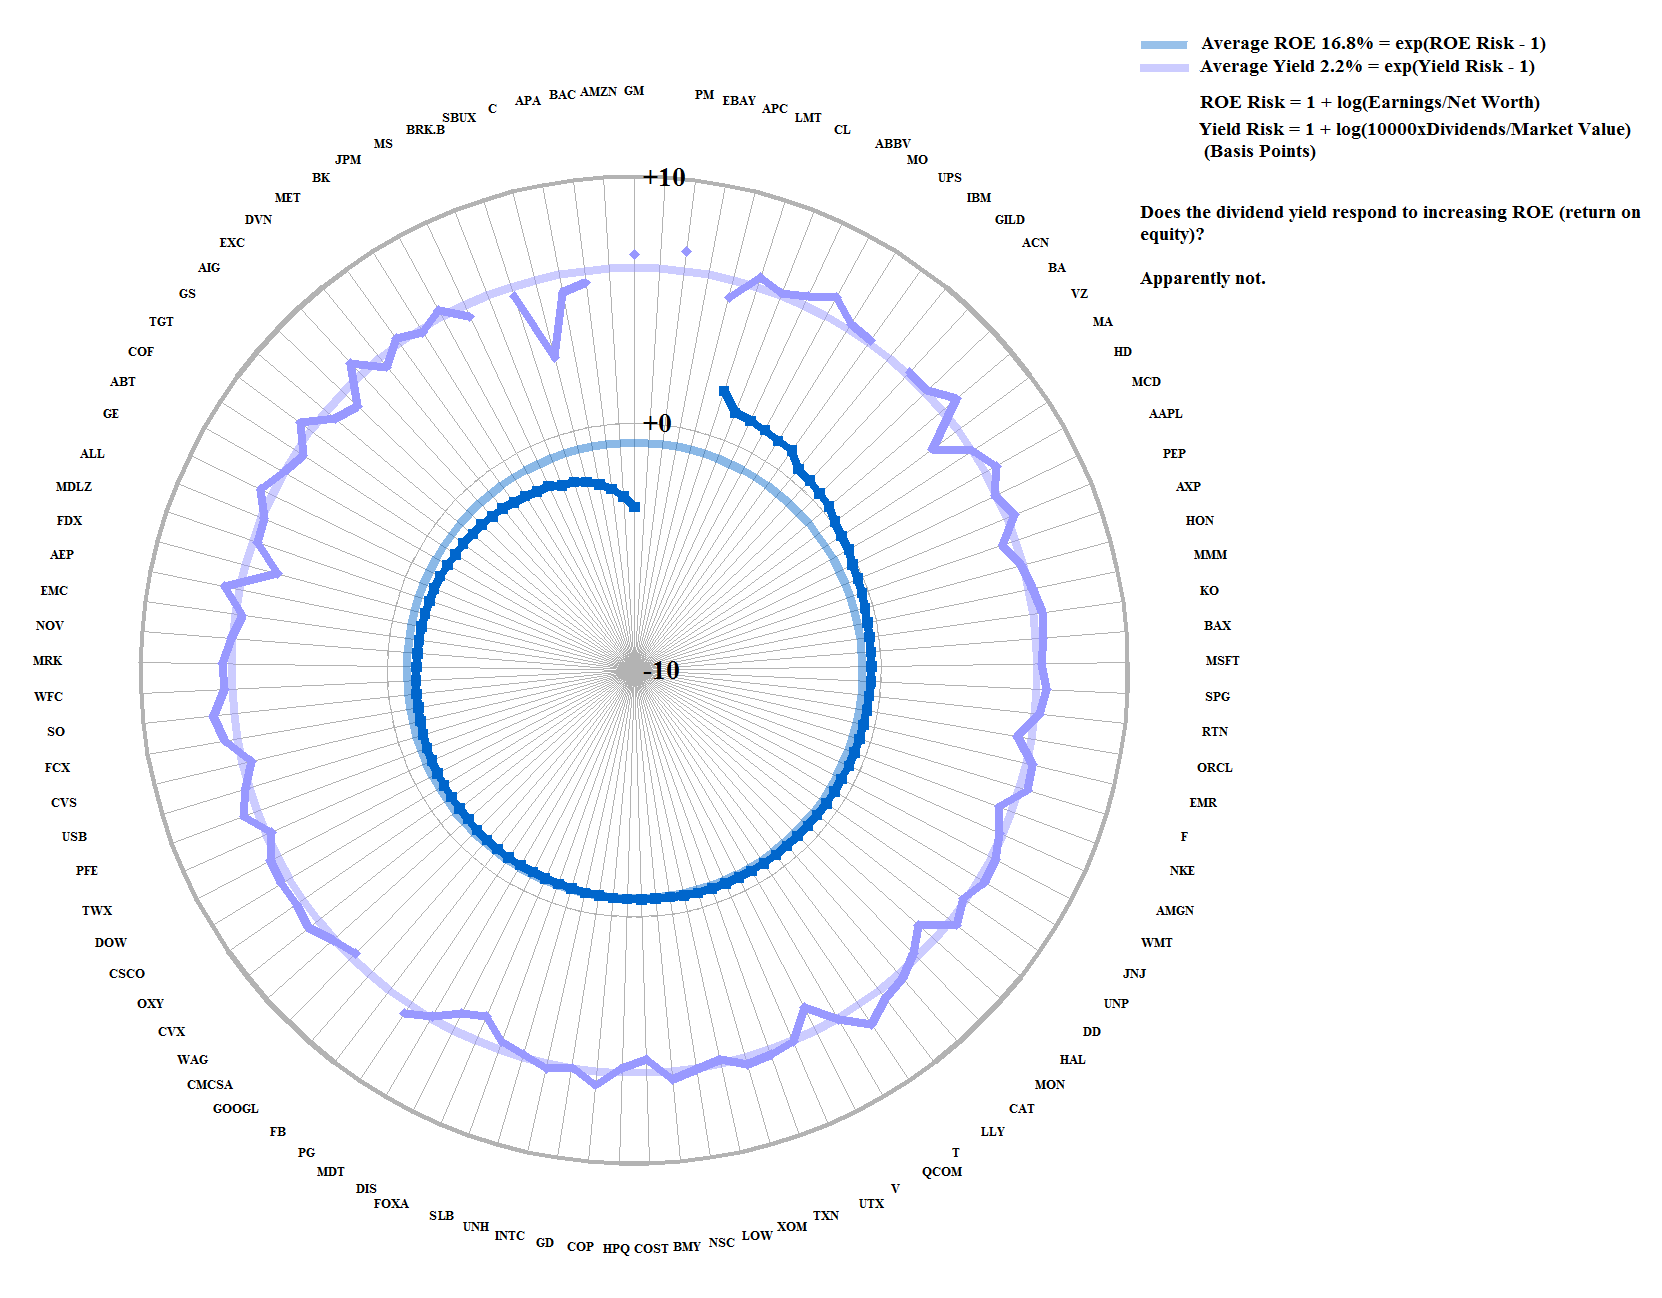
Task: Select the Average ROE 16.8% legend text
Action: (x=1372, y=43)
